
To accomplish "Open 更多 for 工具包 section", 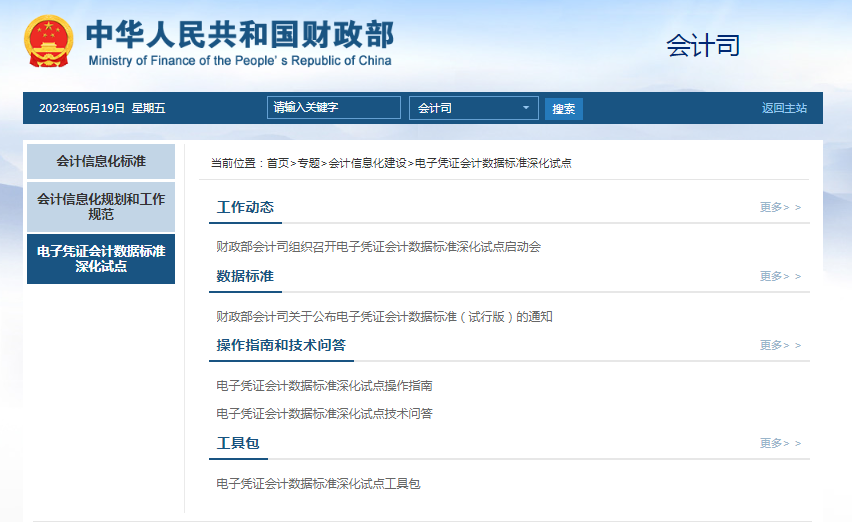I will [779, 443].
